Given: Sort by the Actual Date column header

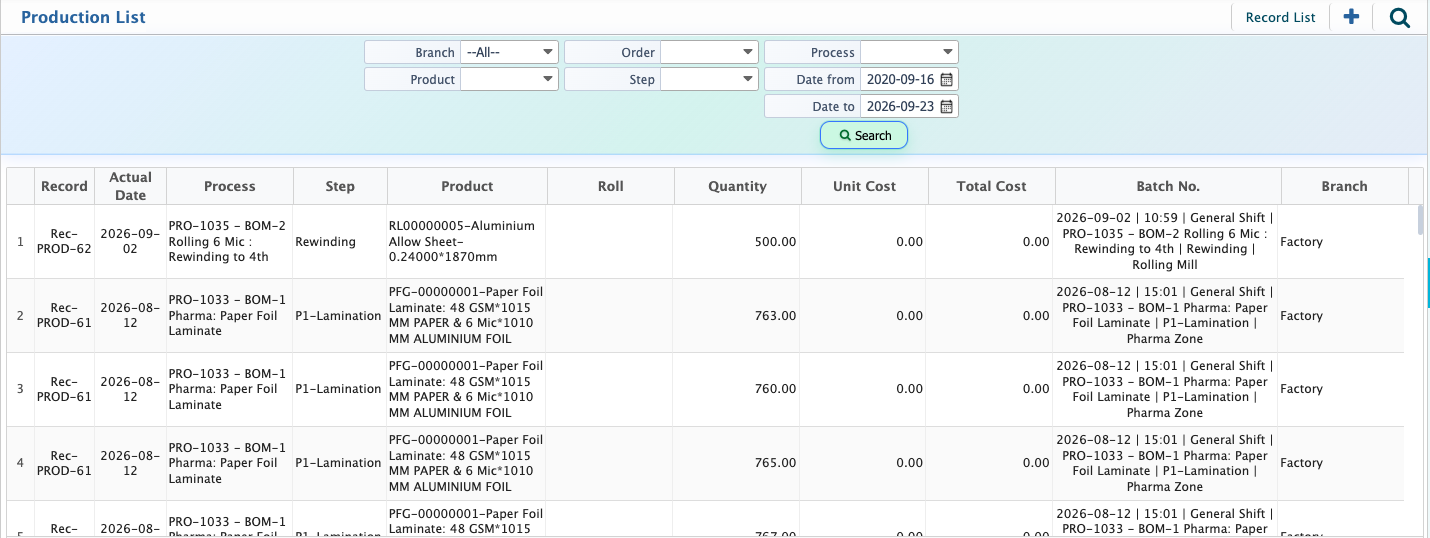Looking at the screenshot, I should point(130,186).
